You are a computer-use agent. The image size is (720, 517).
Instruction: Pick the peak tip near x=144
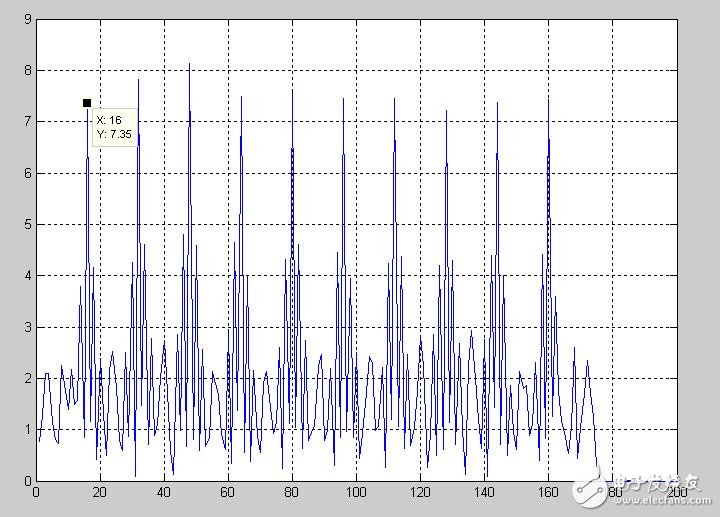point(497,101)
